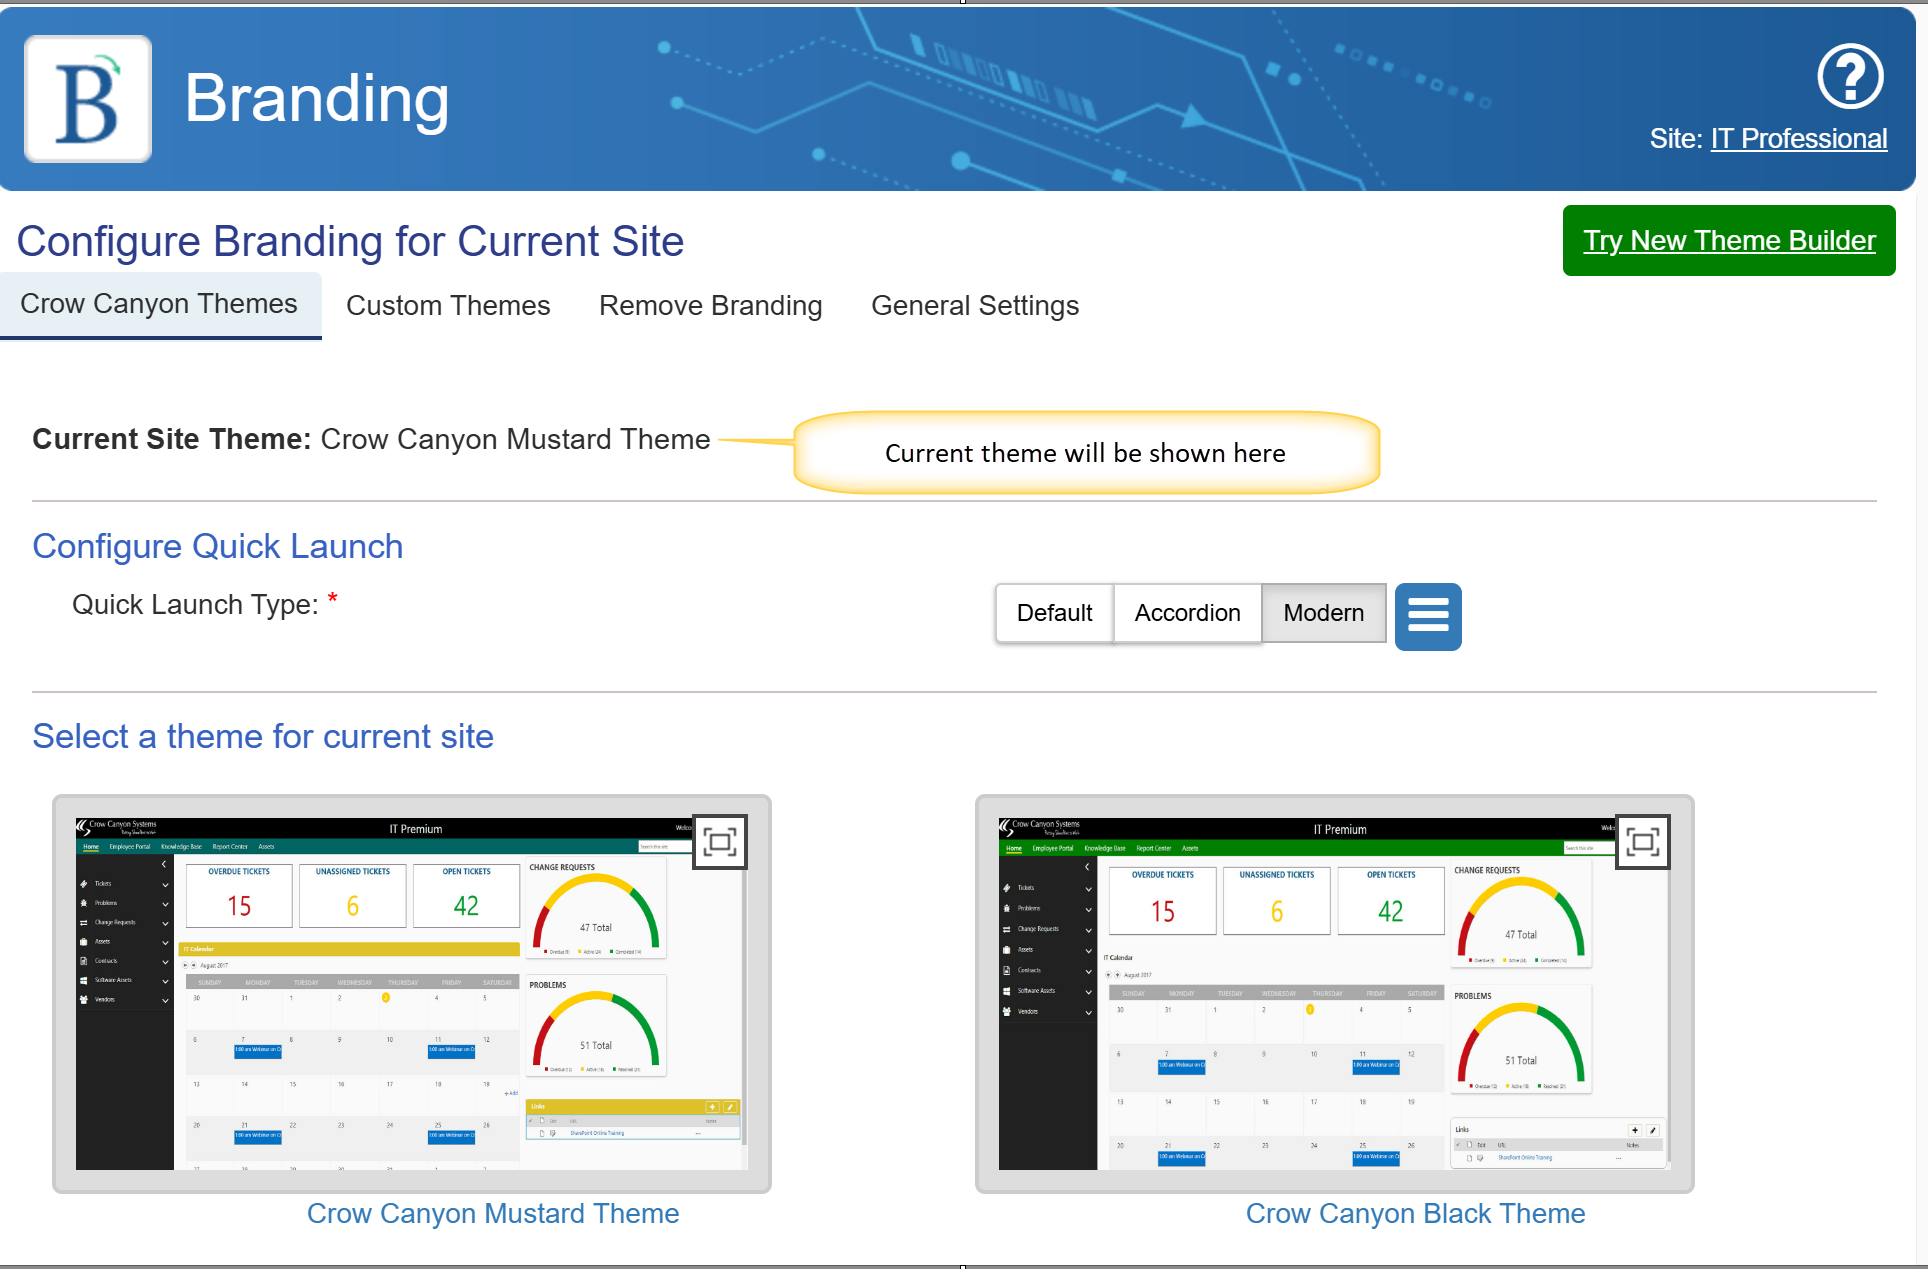
Task: Enlarge the Mustard Theme preview via expand icon
Action: pos(720,842)
